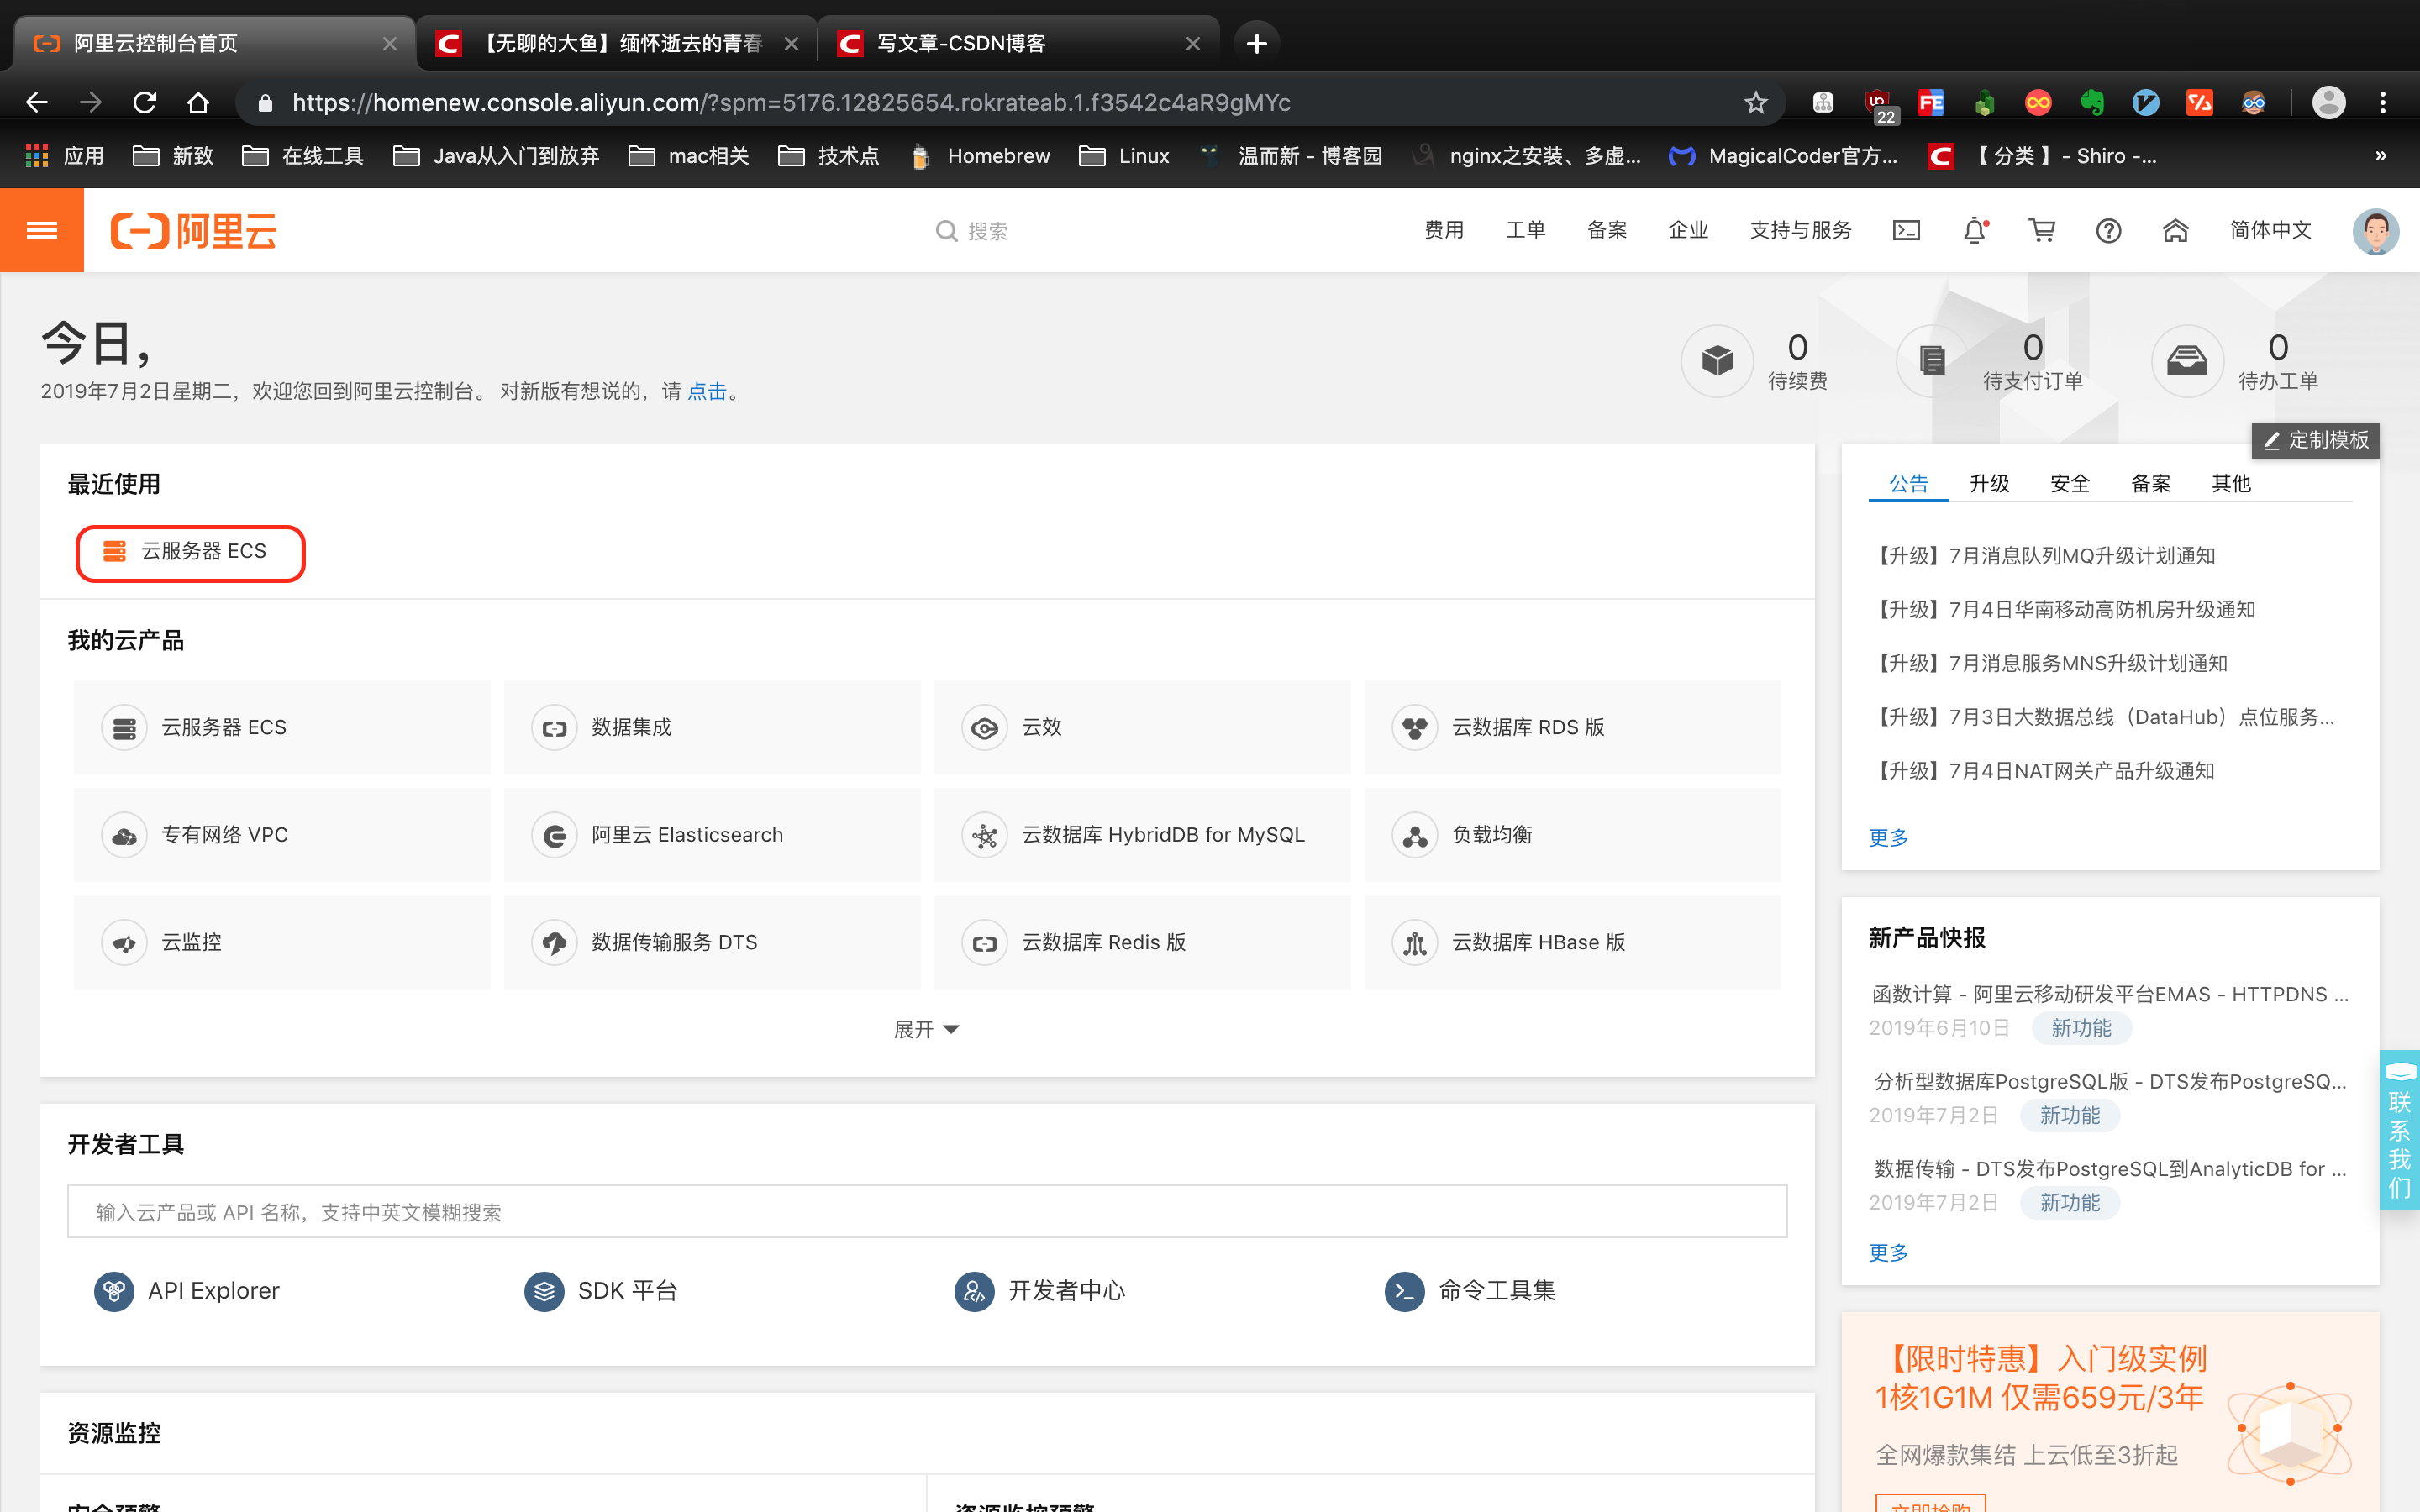Click the 定制模板 button
Screen dimensions: 2420x1512
click(x=2315, y=440)
